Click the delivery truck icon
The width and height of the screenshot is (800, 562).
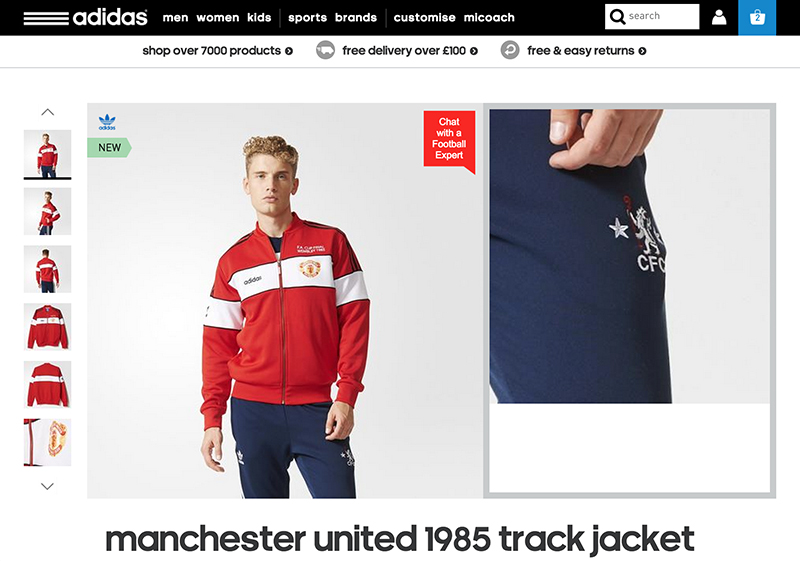coord(326,50)
